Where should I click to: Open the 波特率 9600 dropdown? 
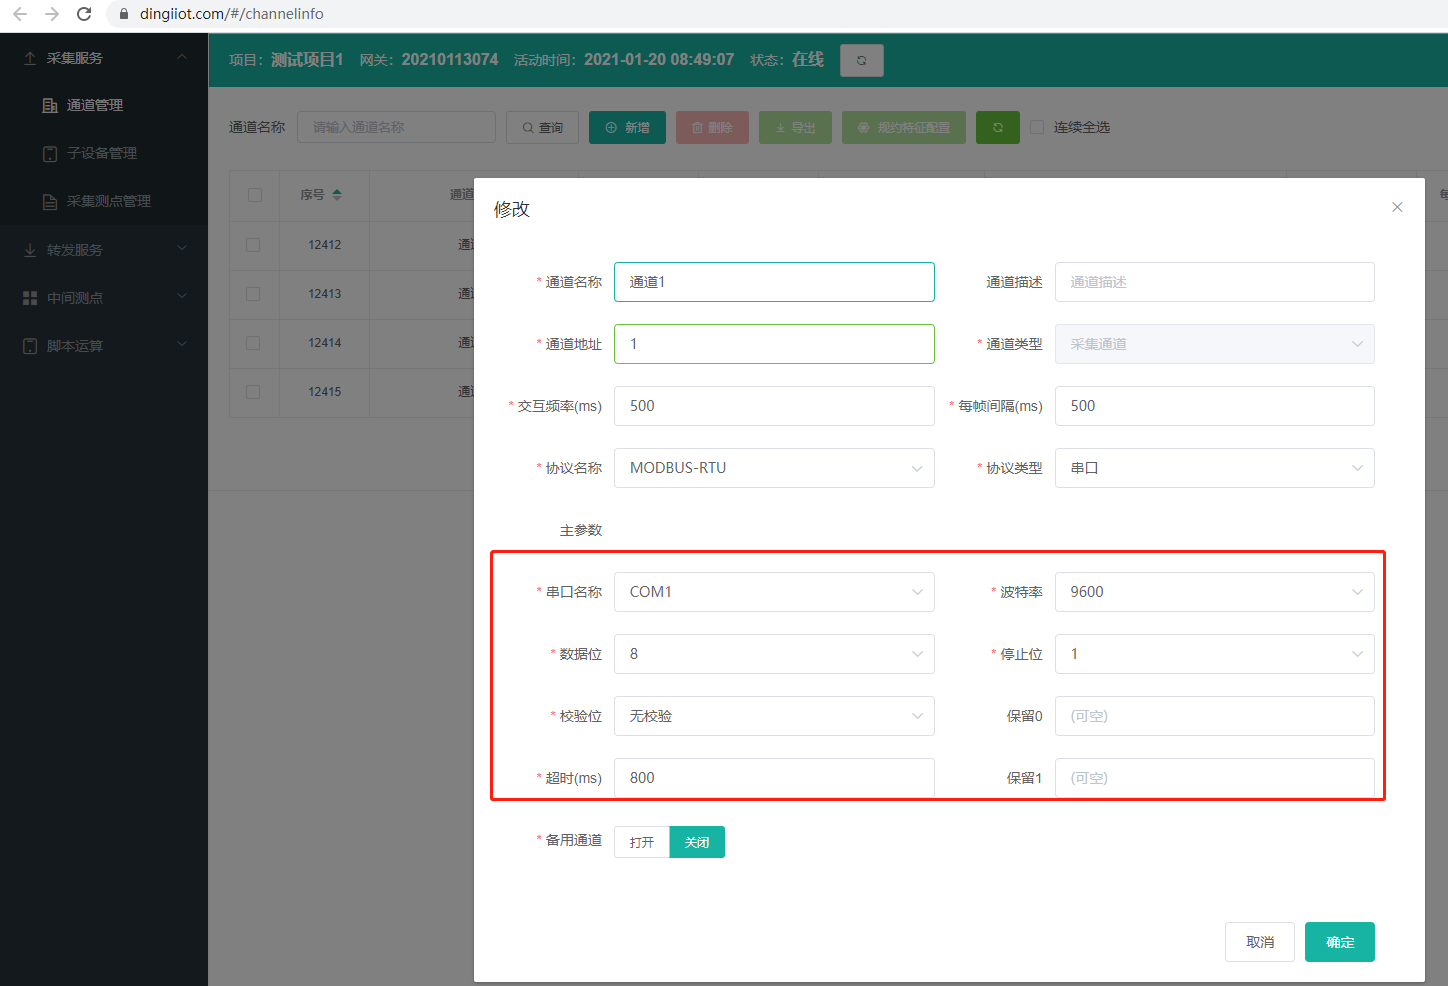[1214, 592]
